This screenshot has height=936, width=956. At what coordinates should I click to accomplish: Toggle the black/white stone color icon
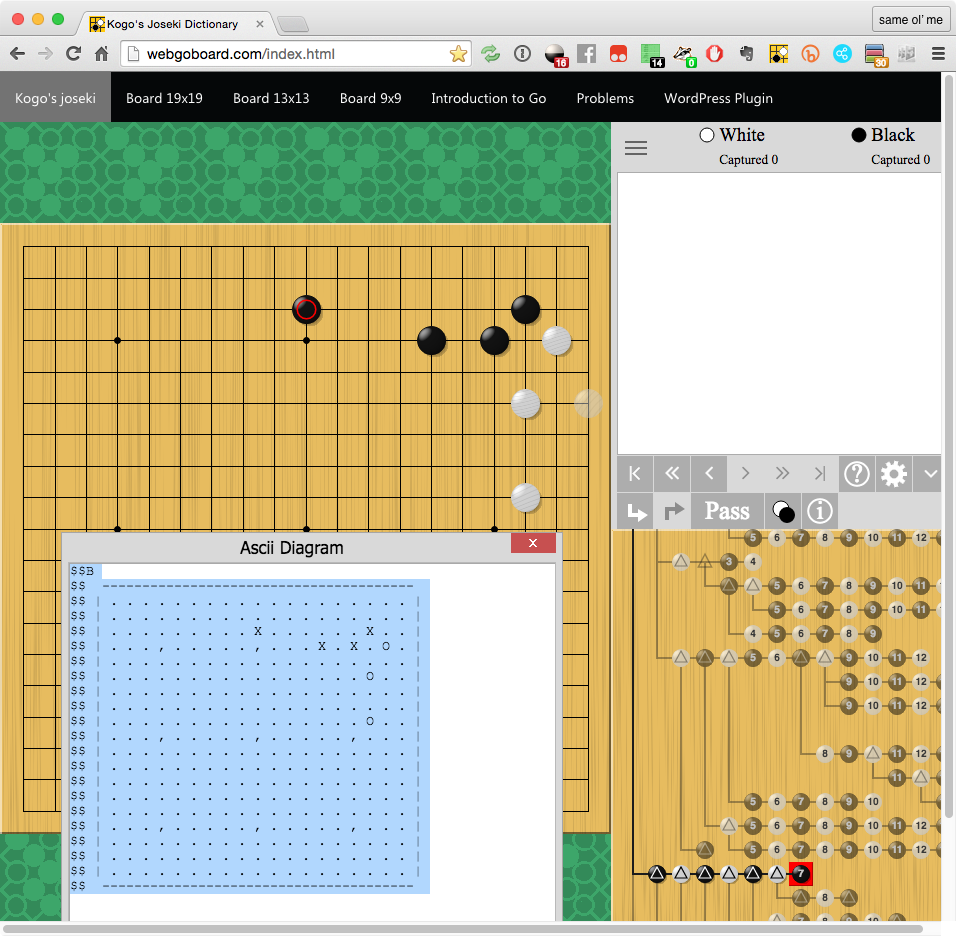[x=782, y=511]
